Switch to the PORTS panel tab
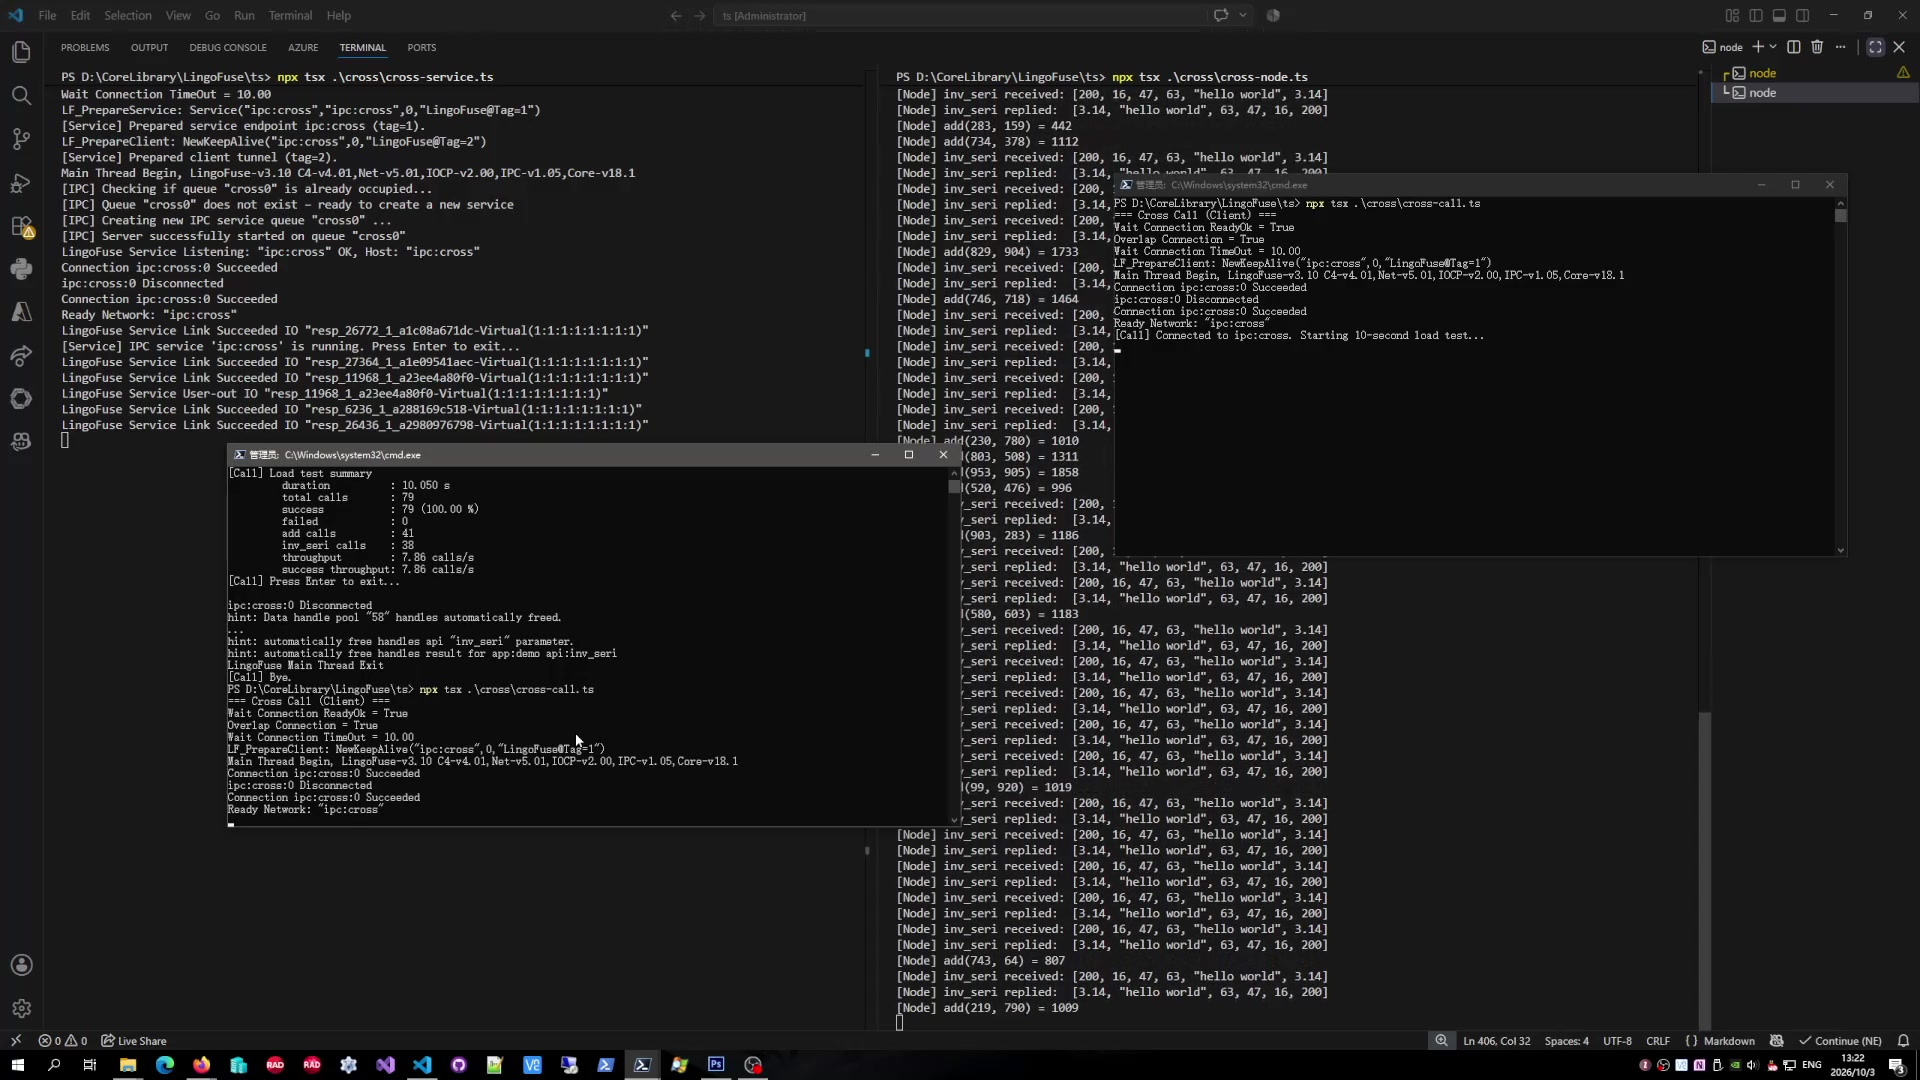This screenshot has width=1920, height=1080. [422, 48]
